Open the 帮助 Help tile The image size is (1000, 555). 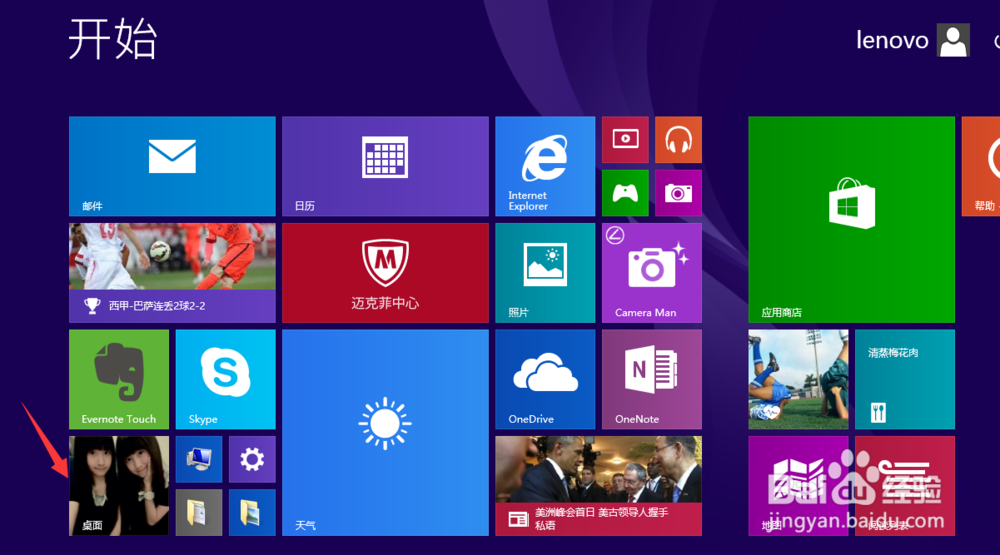pos(981,166)
